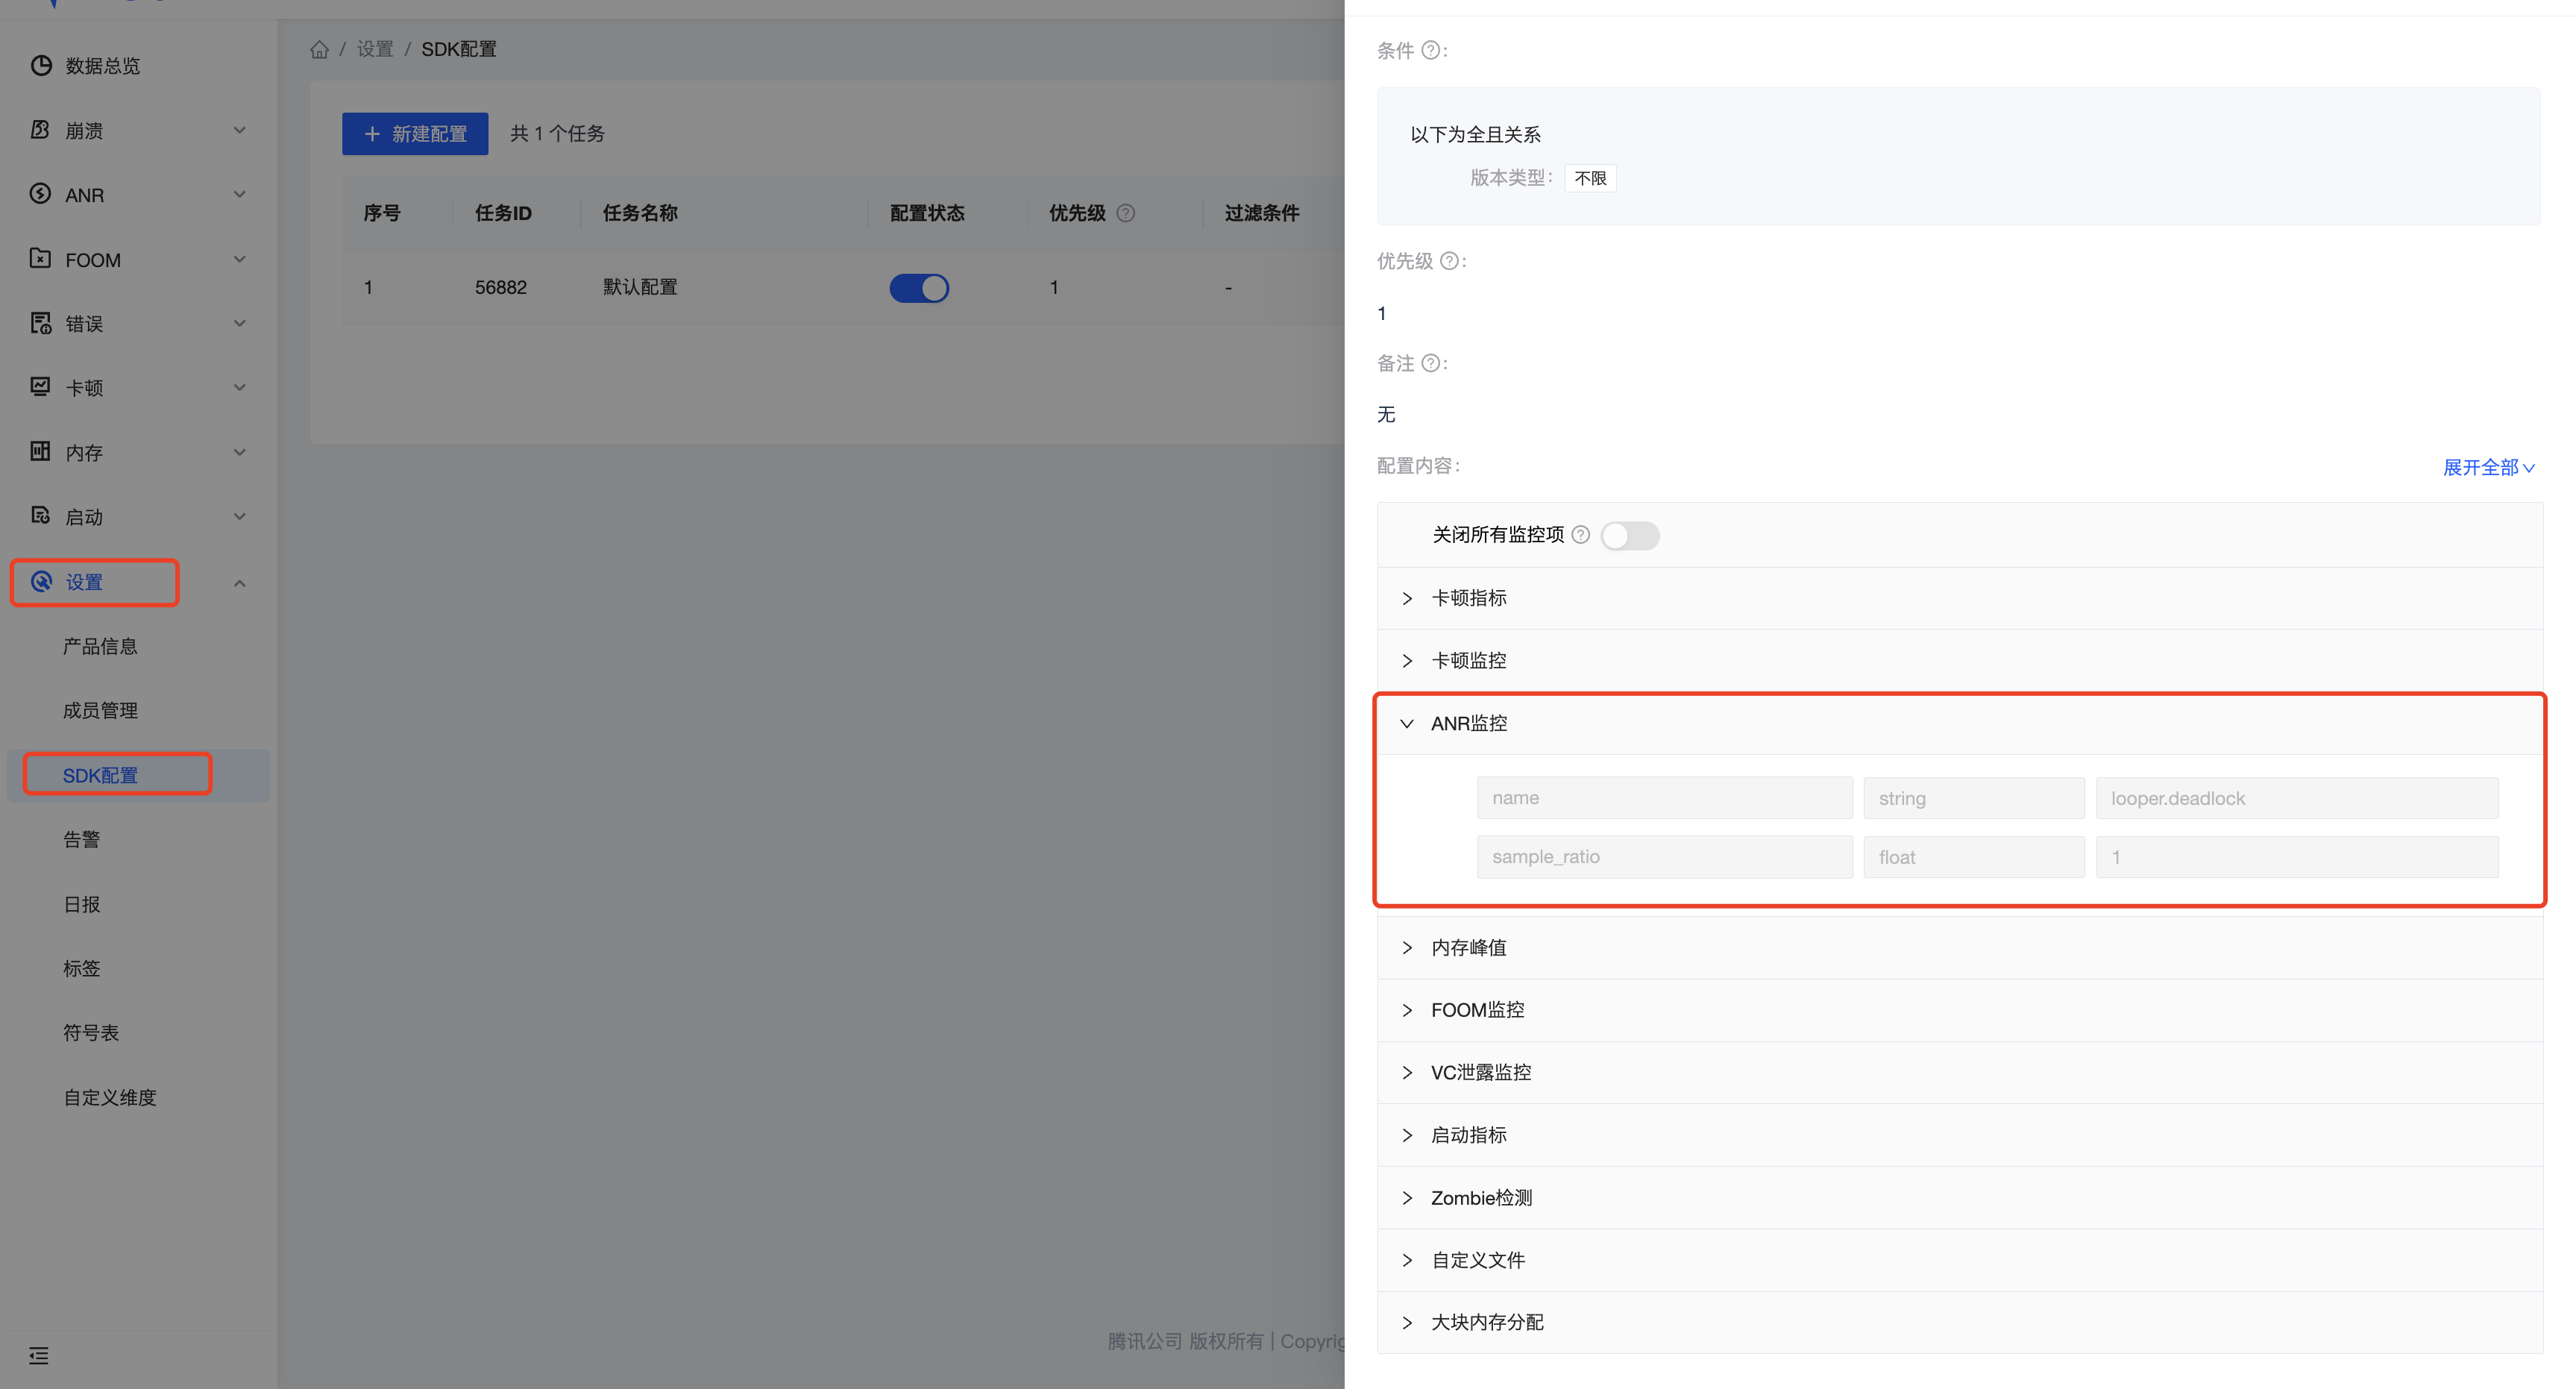
Task: Expand the FOOM sidebar menu chevron
Action: tap(240, 260)
